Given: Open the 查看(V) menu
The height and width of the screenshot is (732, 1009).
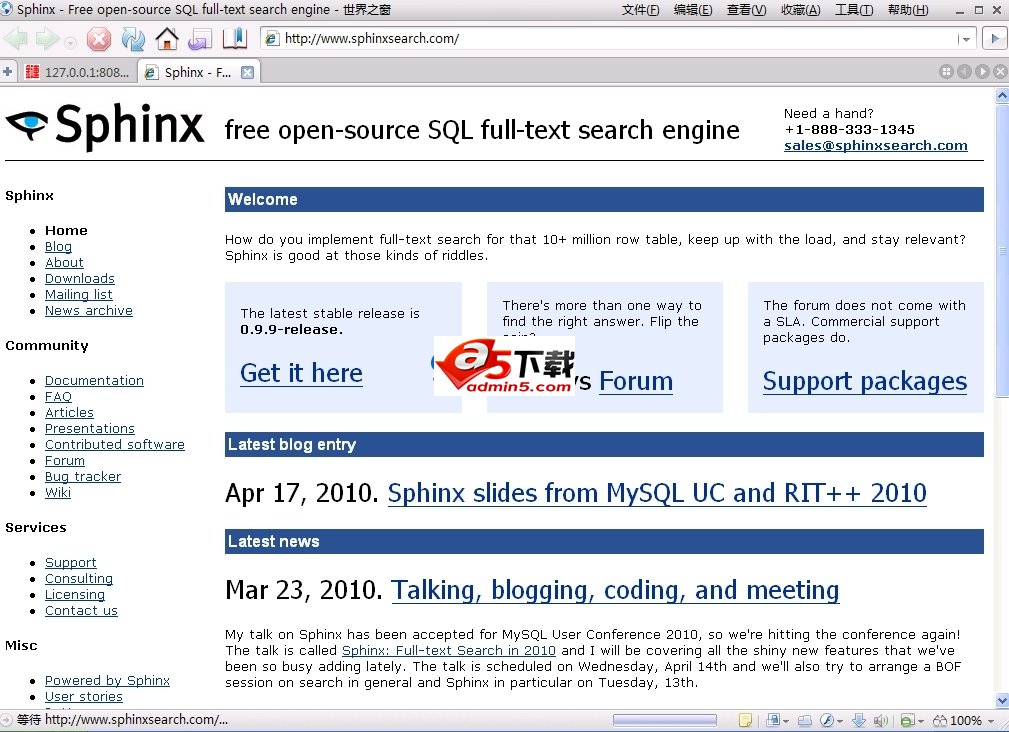Looking at the screenshot, I should coord(746,10).
